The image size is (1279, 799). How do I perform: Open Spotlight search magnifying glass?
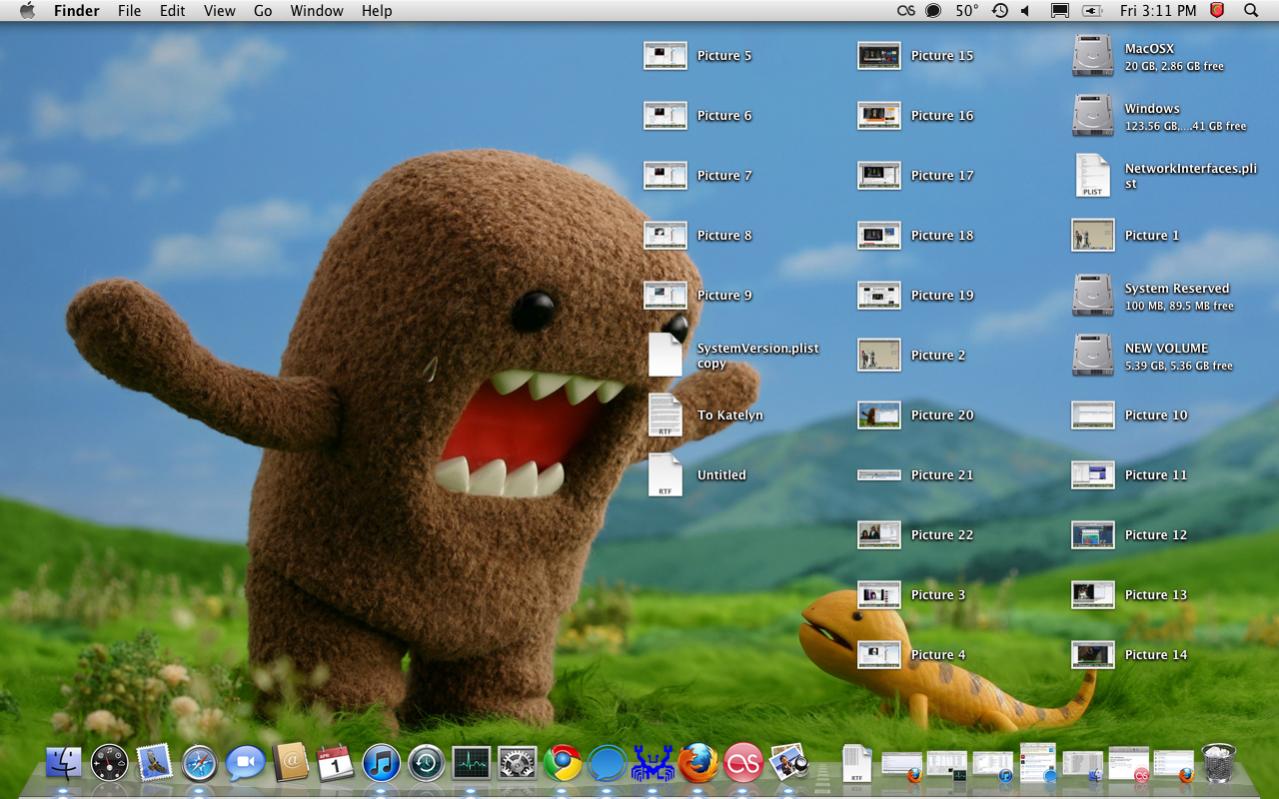pos(1250,11)
